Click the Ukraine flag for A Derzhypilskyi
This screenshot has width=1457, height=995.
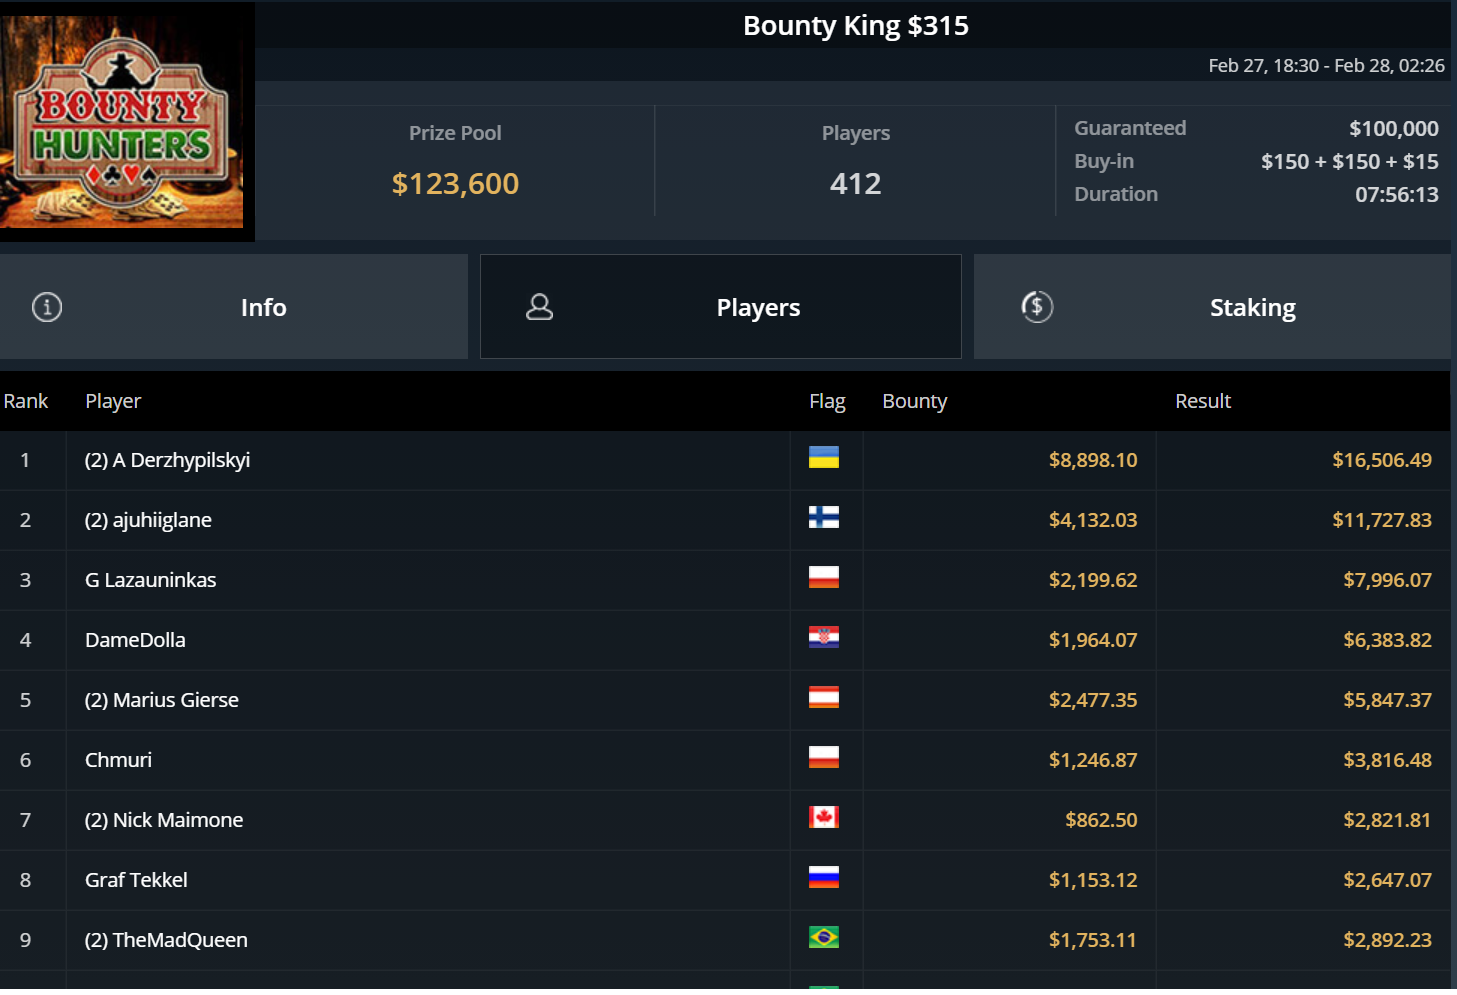(823, 458)
